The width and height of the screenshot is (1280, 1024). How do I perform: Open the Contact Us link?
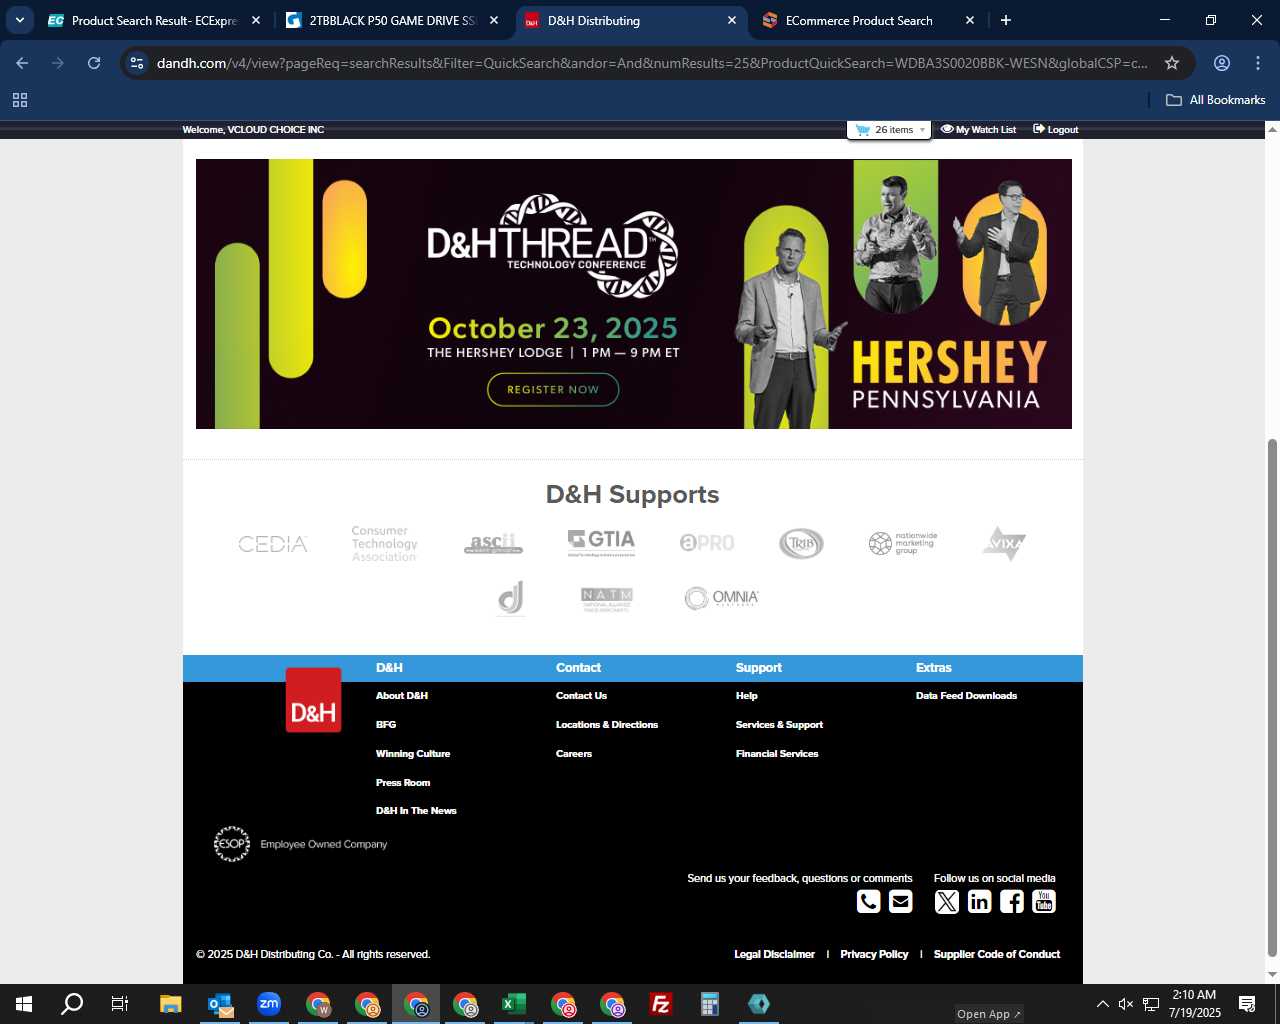[581, 696]
